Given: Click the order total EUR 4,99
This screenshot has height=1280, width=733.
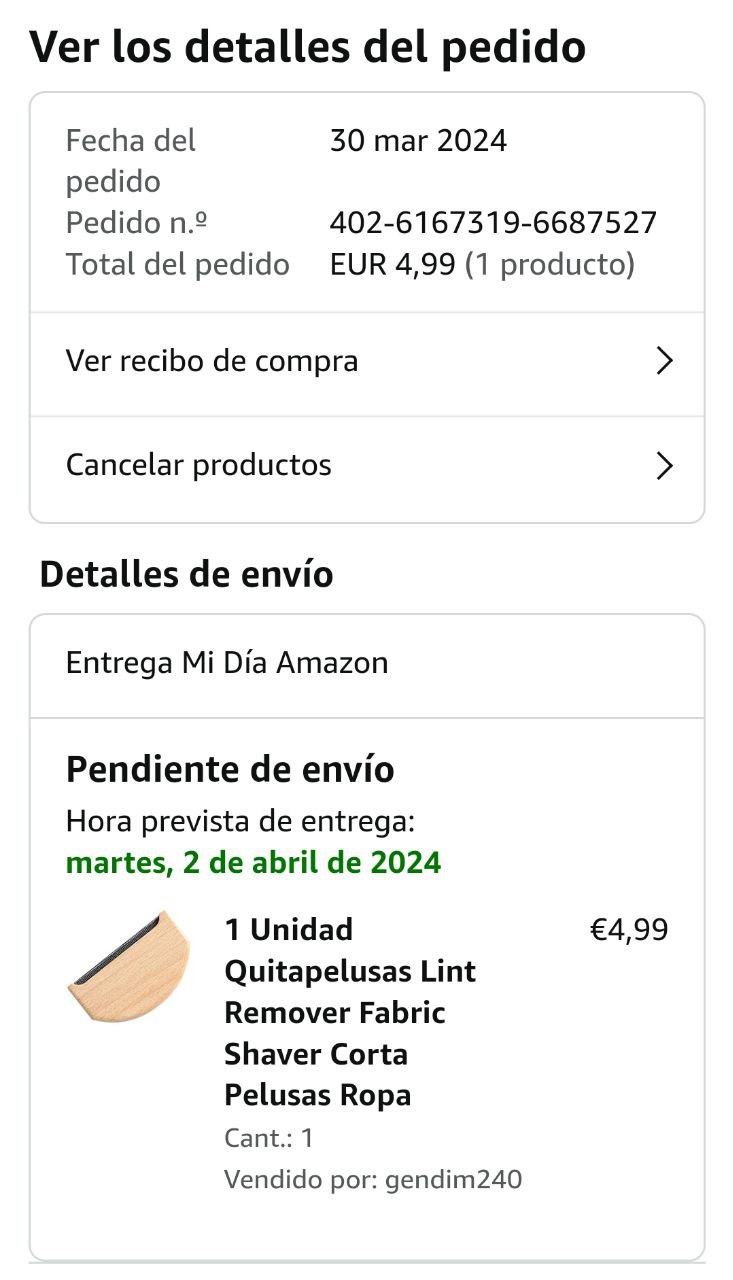Looking at the screenshot, I should tap(393, 265).
